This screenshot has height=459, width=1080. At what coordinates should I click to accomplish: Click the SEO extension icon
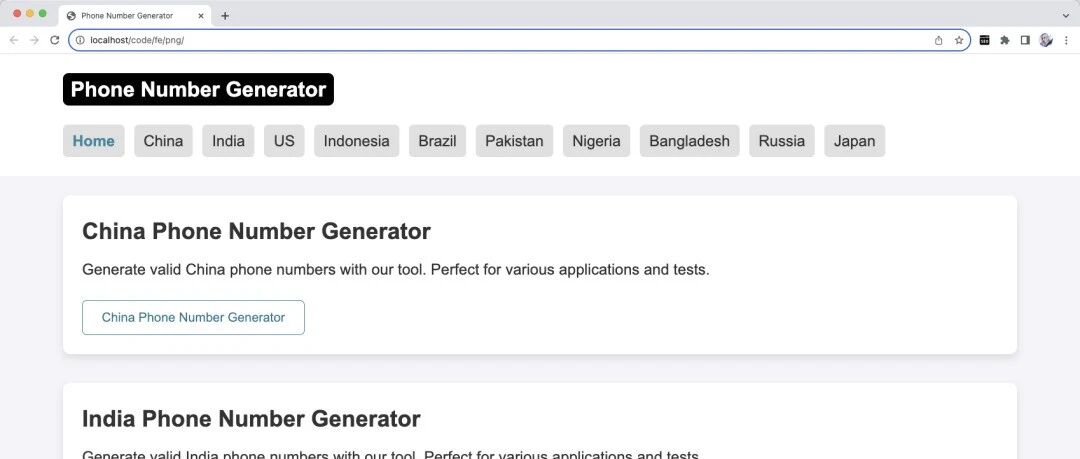(984, 40)
